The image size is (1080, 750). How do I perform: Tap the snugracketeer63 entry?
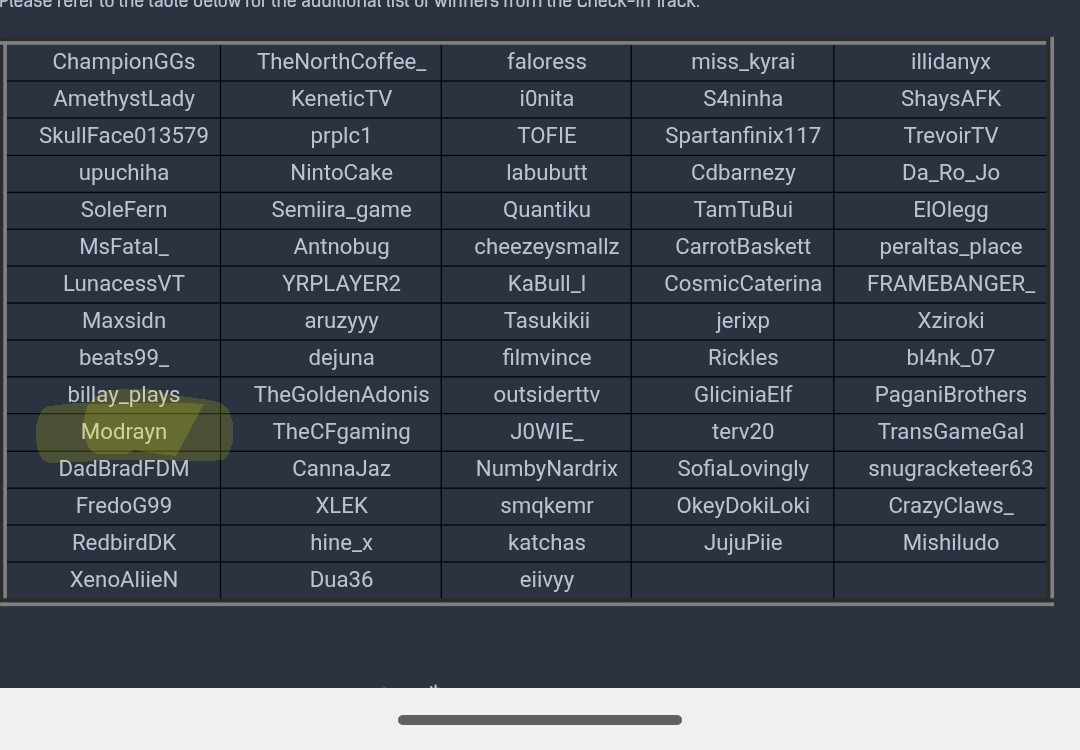pyautogui.click(x=950, y=469)
